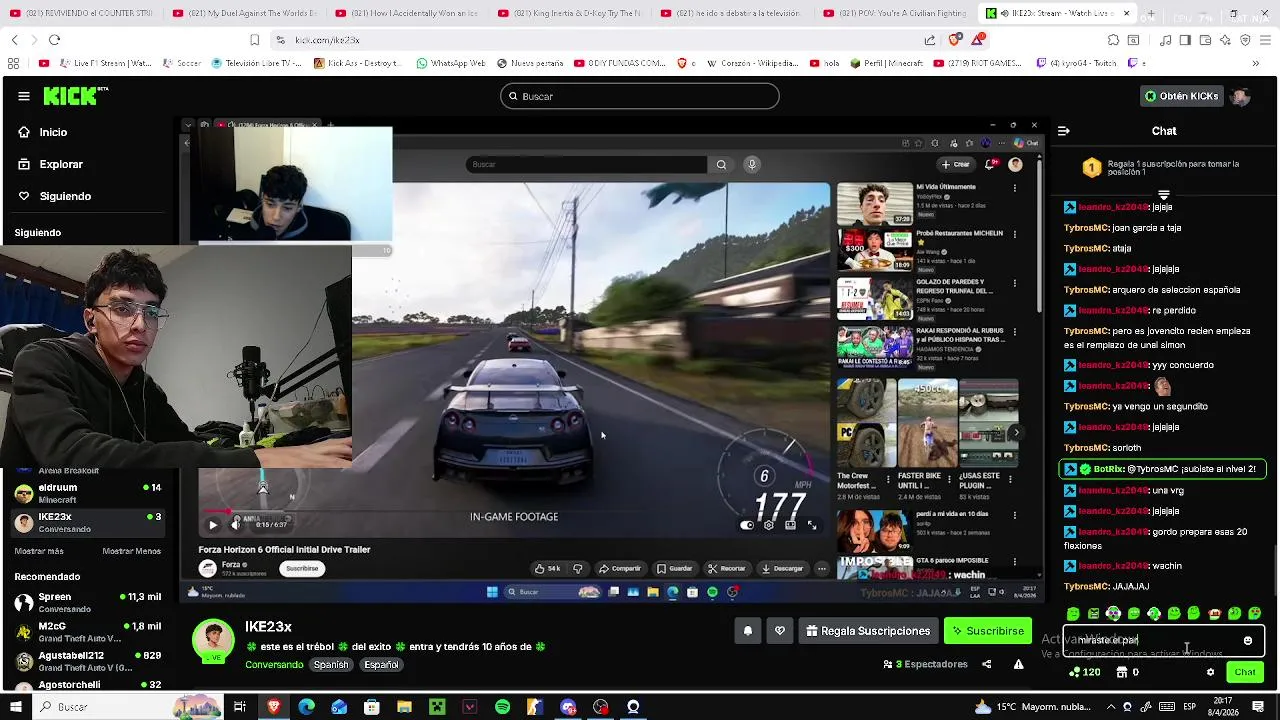The width and height of the screenshot is (1280, 720).
Task: Open the WhatsApp Web bookmark
Action: pos(451,63)
